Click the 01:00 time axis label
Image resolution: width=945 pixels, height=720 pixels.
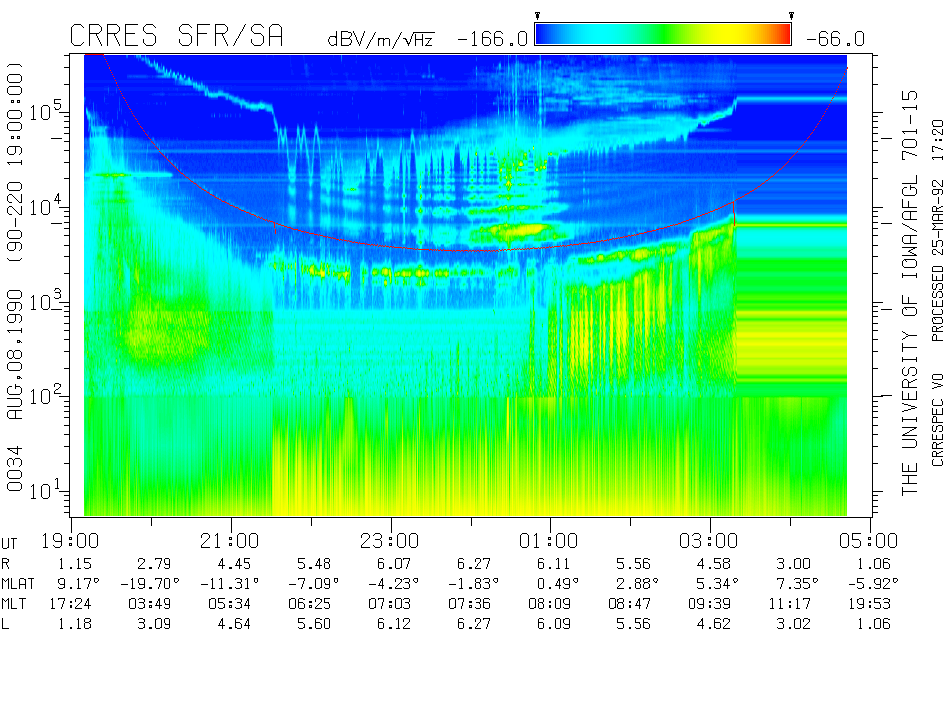coord(550,541)
